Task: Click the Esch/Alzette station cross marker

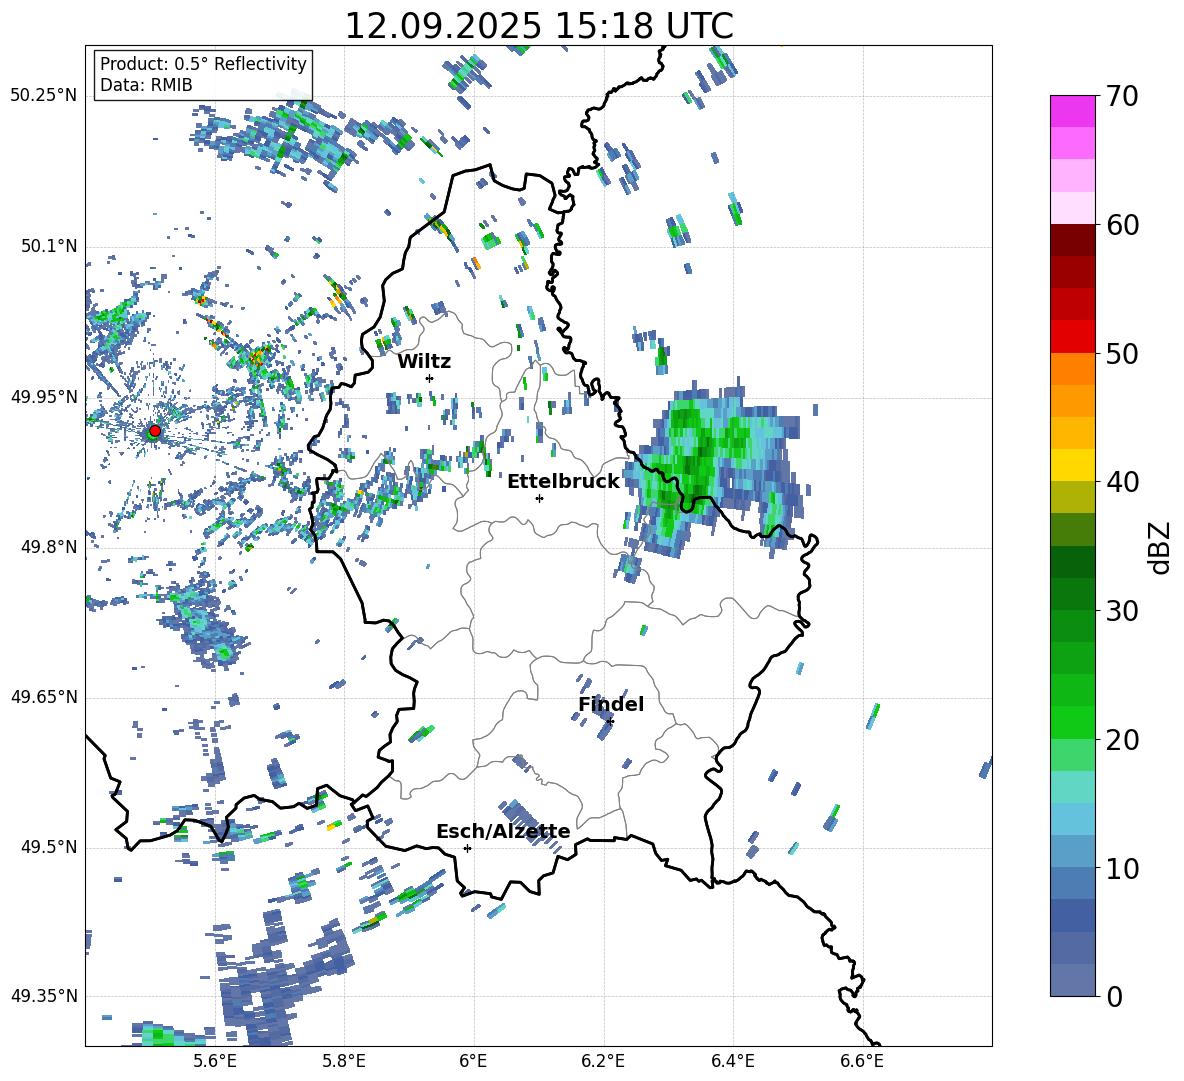Action: tap(467, 848)
